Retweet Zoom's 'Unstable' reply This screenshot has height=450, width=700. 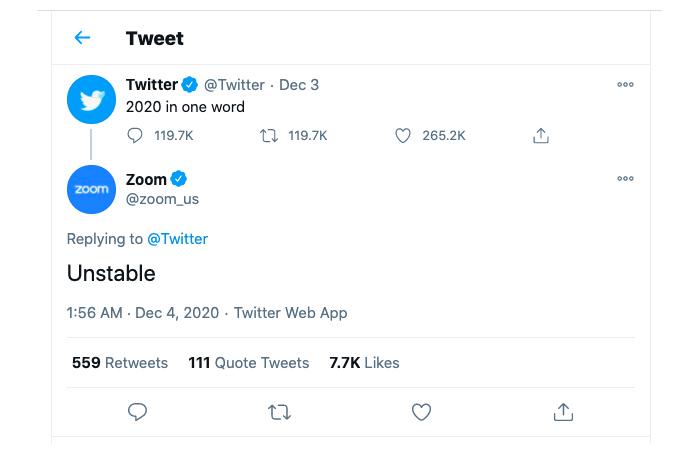pos(279,412)
